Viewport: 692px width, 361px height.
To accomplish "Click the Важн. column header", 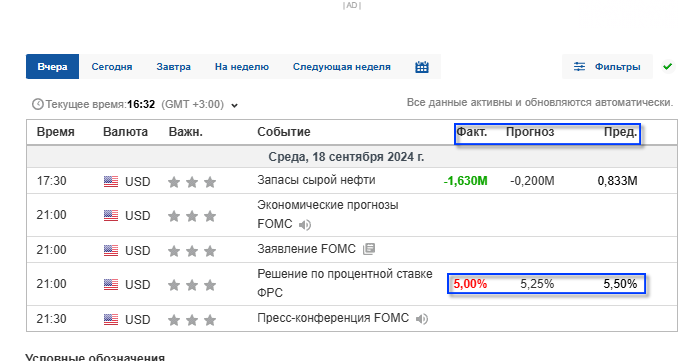I will click(x=186, y=132).
